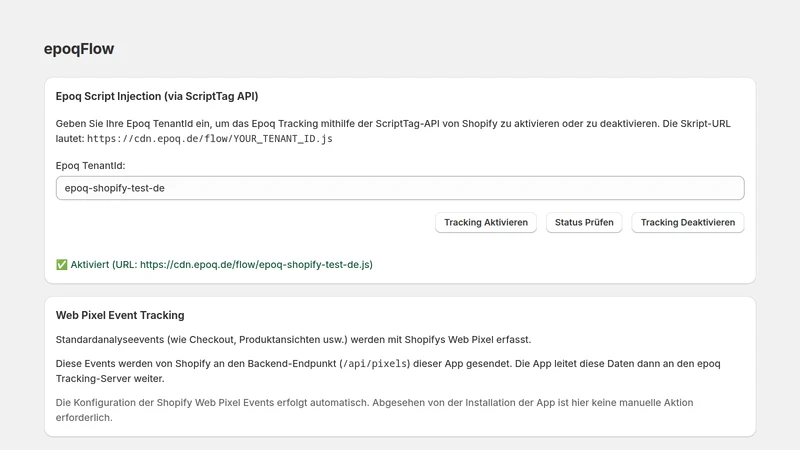This screenshot has height=450, width=800.
Task: Click the Tracking Aktivieren button
Action: [485, 222]
